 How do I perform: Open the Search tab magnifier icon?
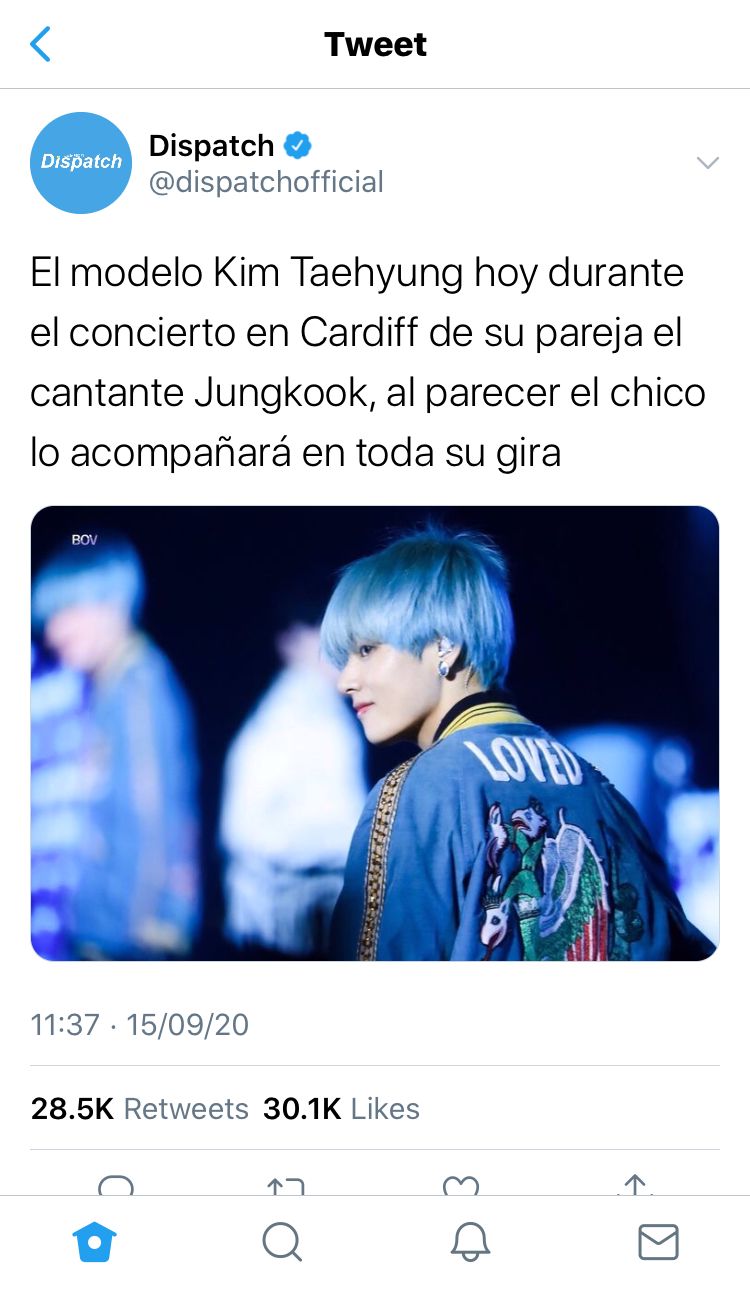[282, 1242]
